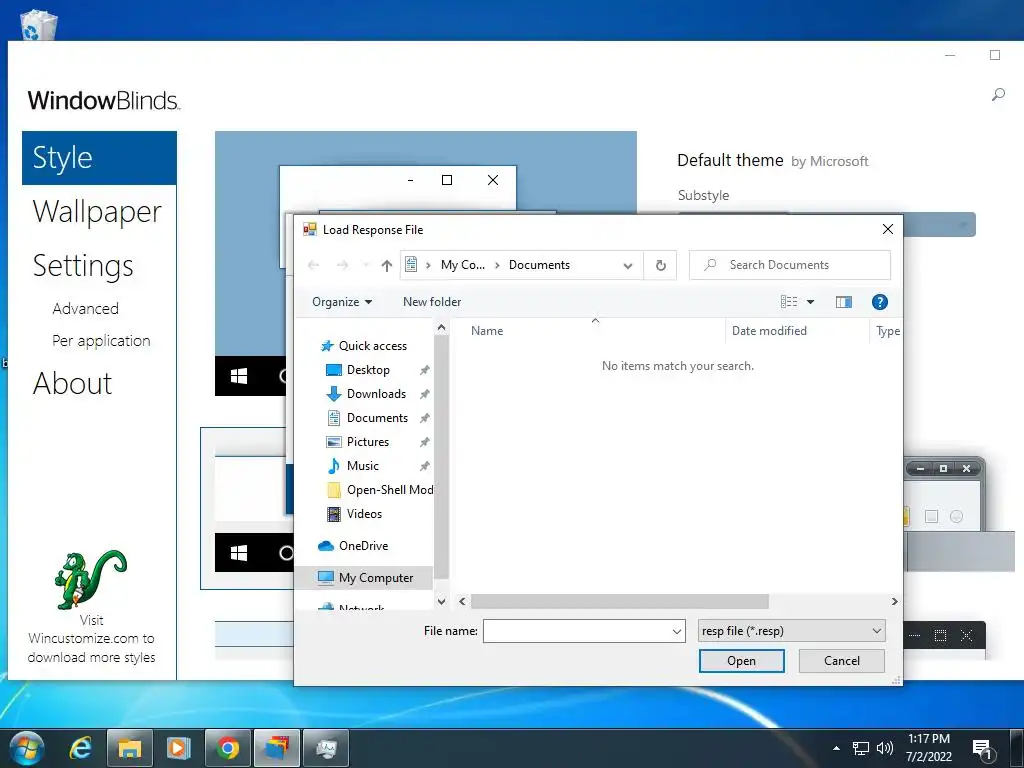Image resolution: width=1024 pixels, height=768 pixels.
Task: Click the Type column header
Action: (887, 331)
